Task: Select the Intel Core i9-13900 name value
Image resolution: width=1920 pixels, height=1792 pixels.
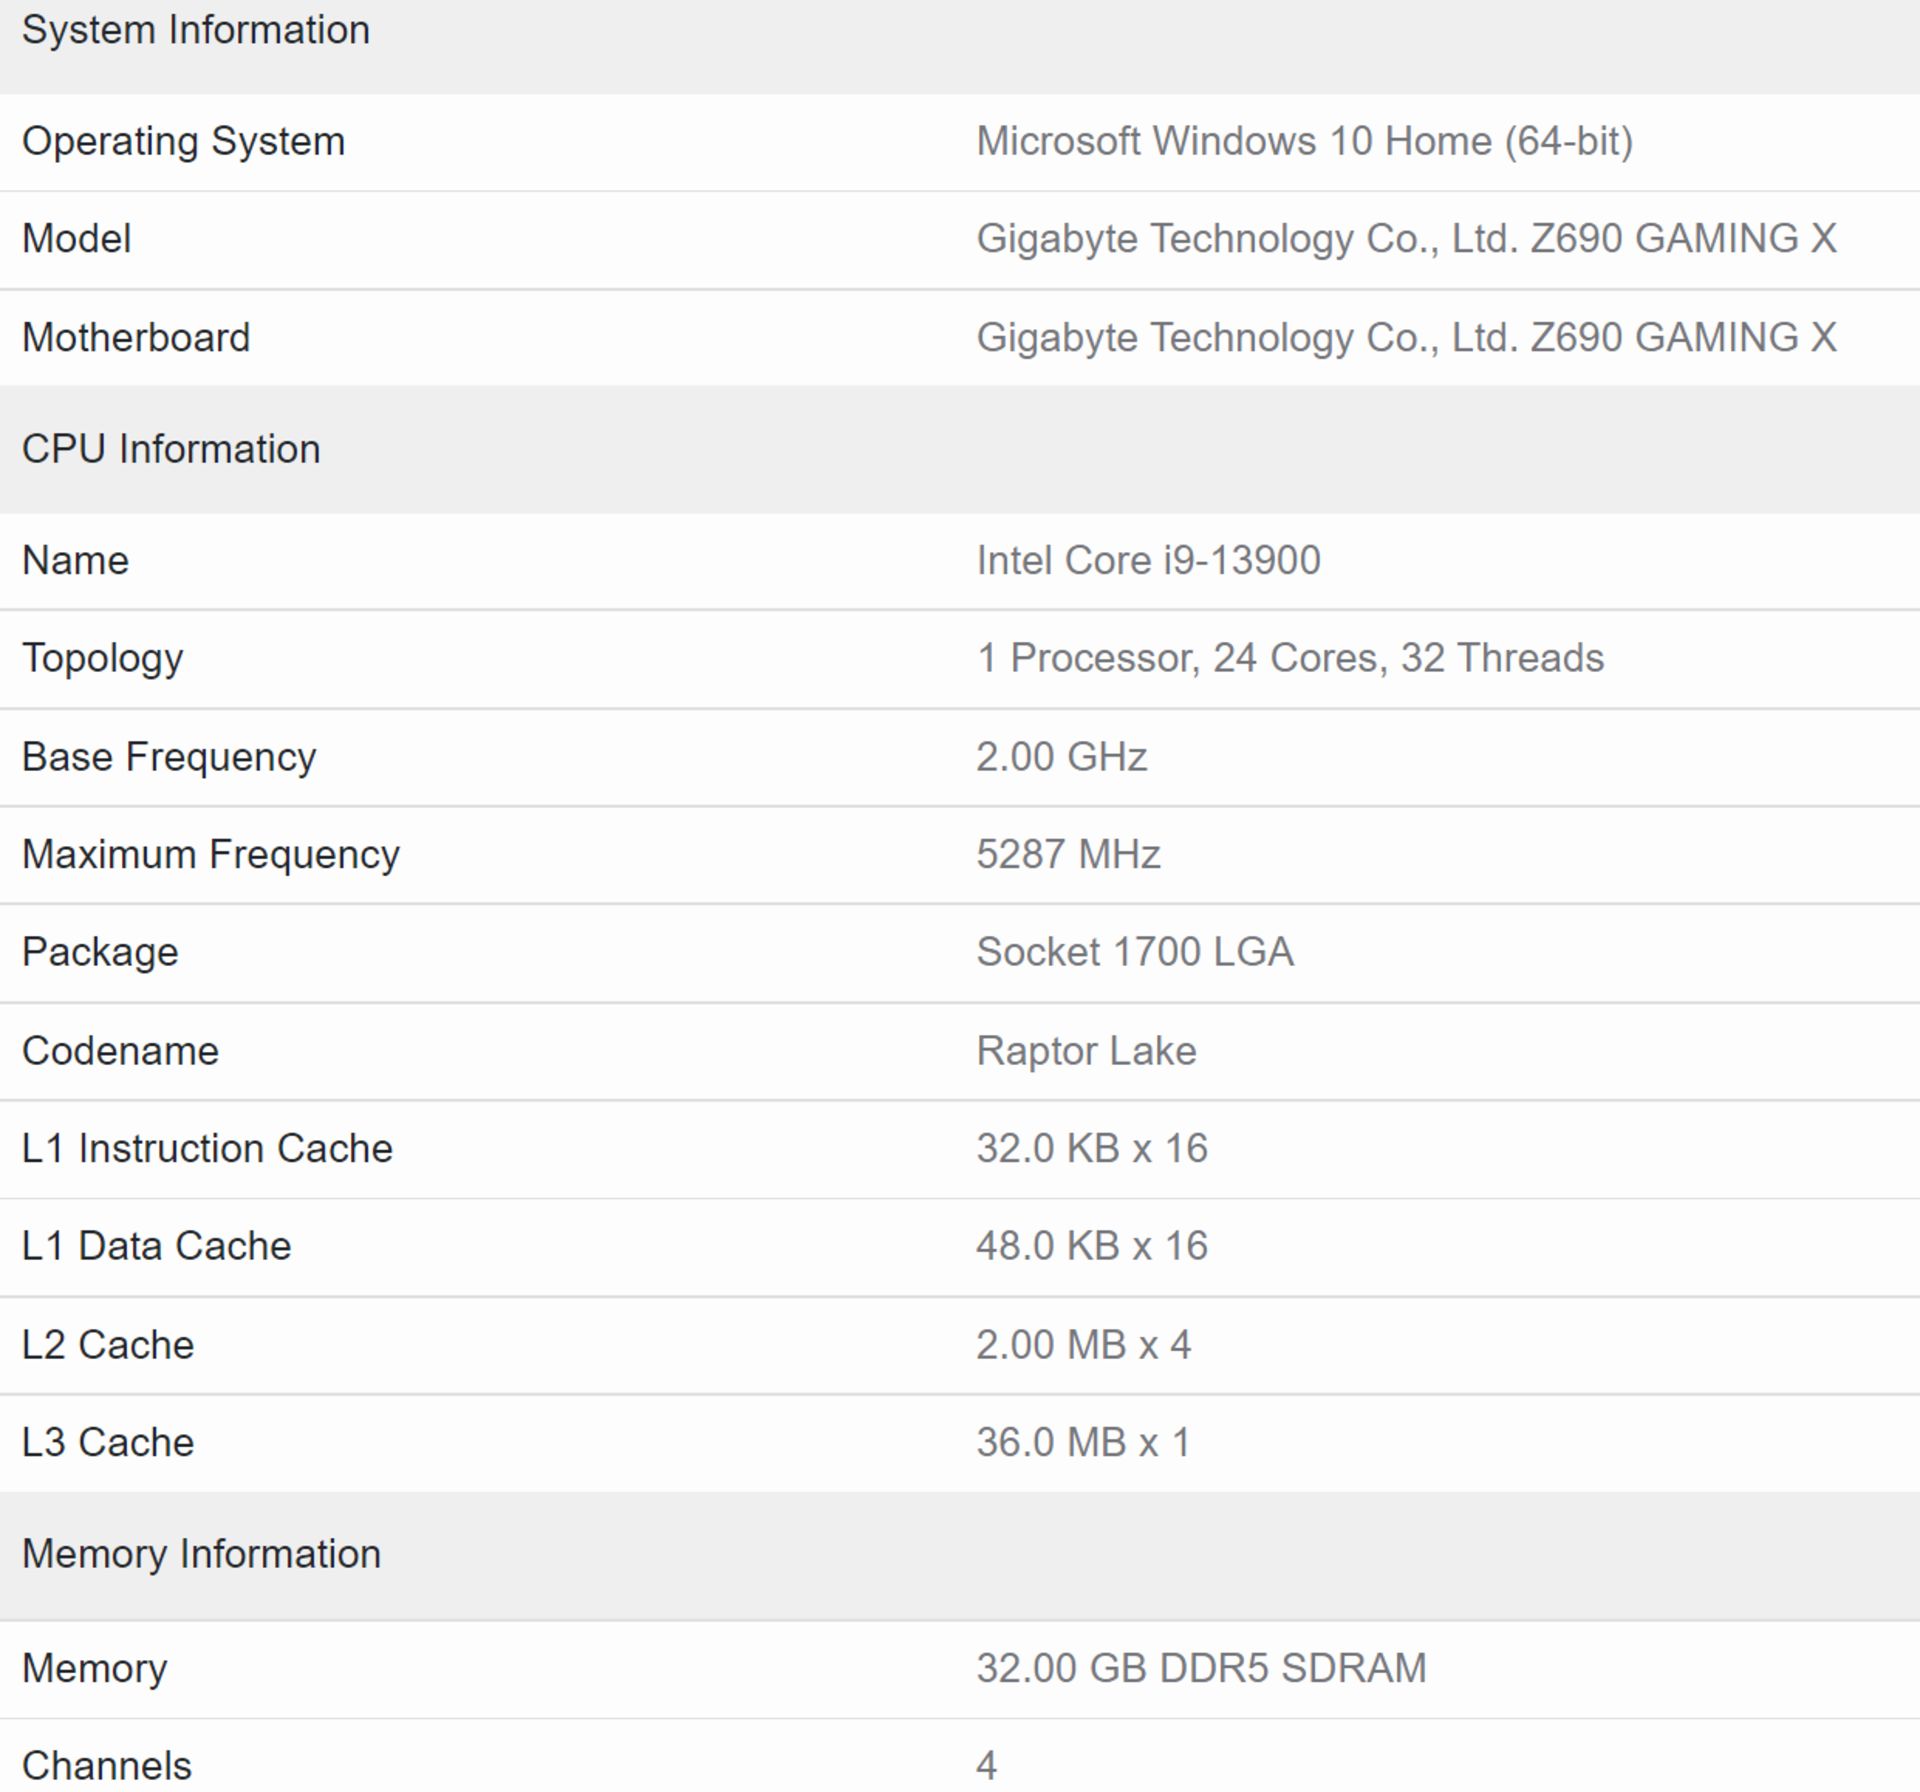Action: coord(1146,559)
